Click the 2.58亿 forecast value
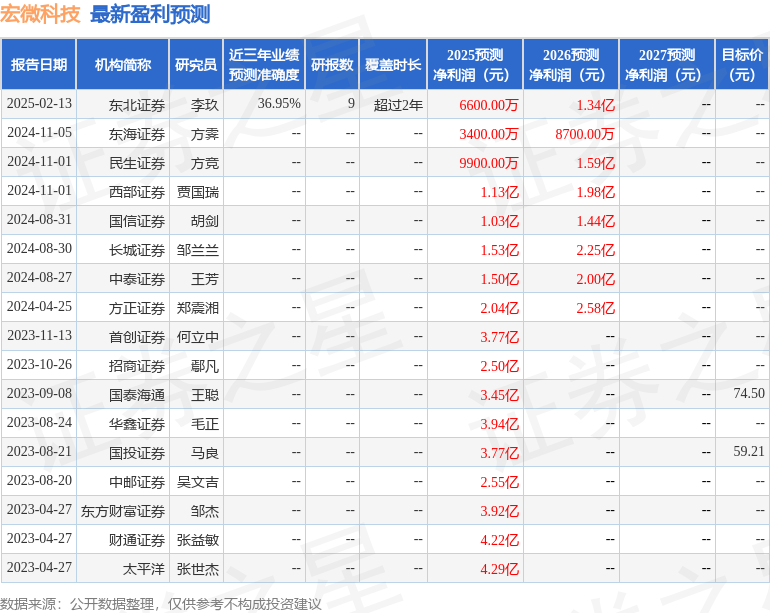Screen dimensions: 770x613 (x=595, y=308)
